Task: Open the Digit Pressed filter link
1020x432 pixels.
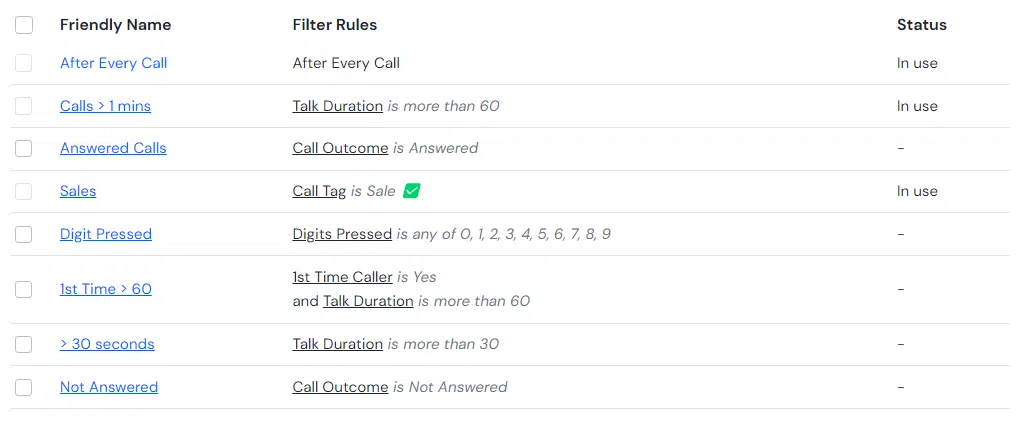Action: pos(106,234)
